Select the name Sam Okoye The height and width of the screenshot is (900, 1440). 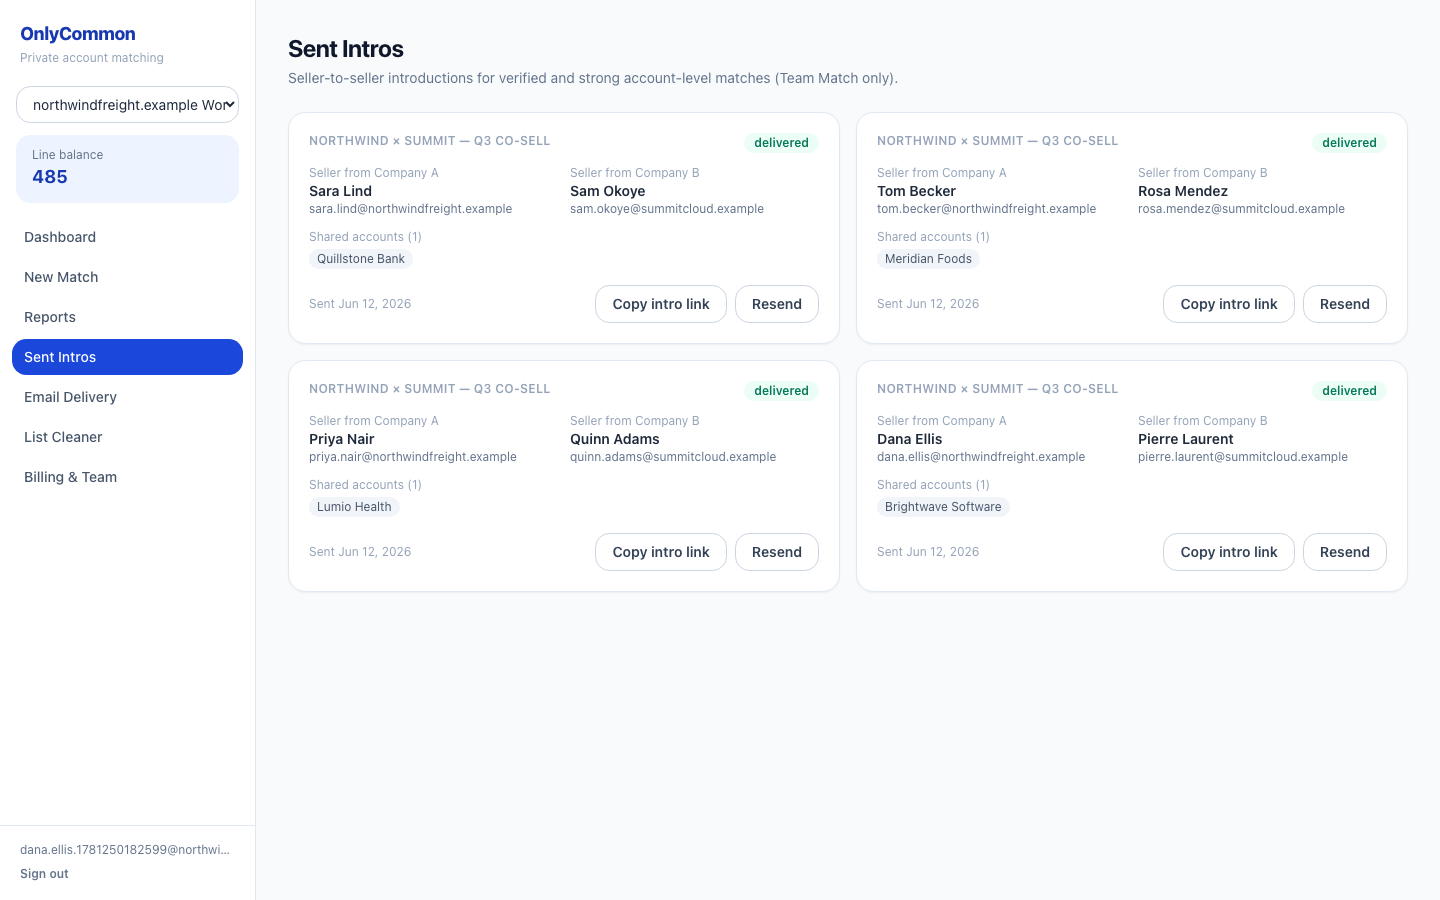click(x=607, y=191)
